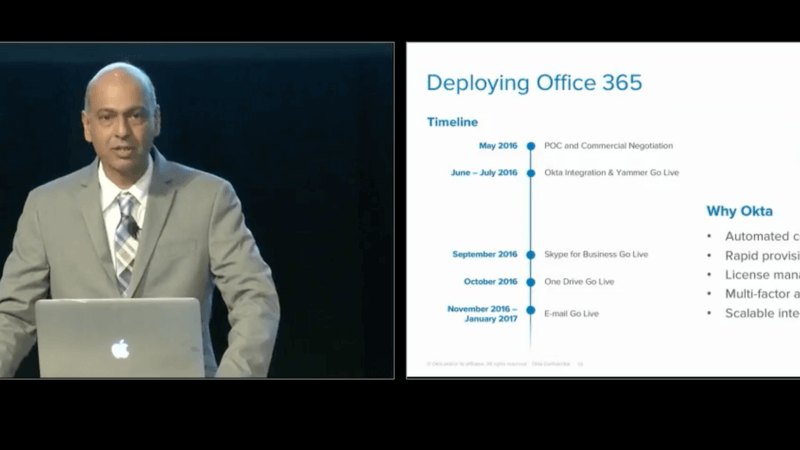This screenshot has height=450, width=800.
Task: Click the November 2016 – January 2017 dot
Action: pyautogui.click(x=531, y=313)
